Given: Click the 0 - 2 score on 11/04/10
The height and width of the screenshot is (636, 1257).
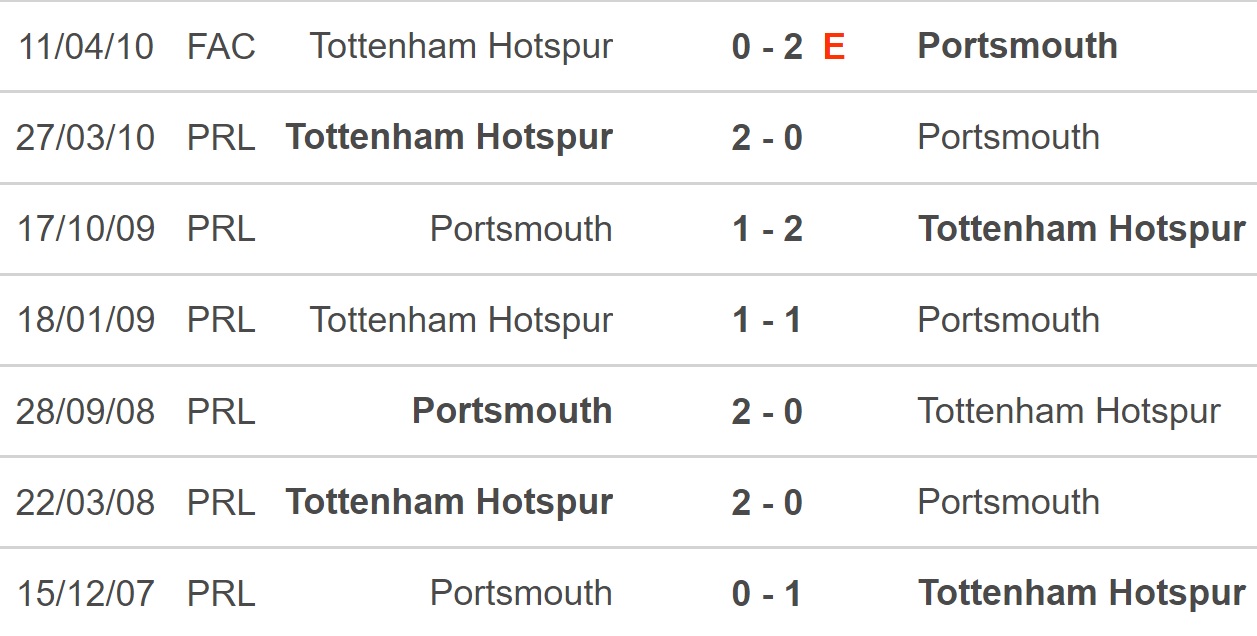Looking at the screenshot, I should pos(767,47).
